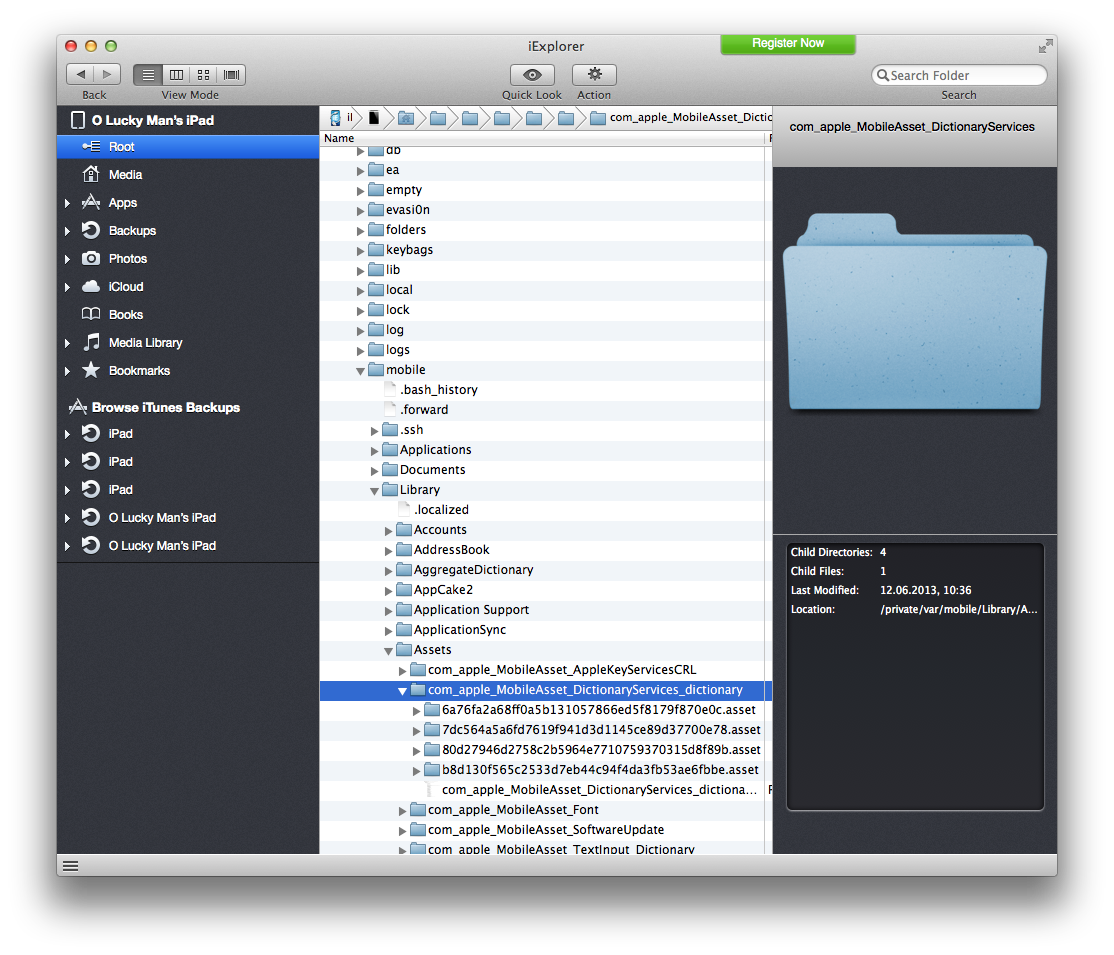The width and height of the screenshot is (1114, 955).
Task: Switch to icon grid view mode
Action: pyautogui.click(x=203, y=75)
